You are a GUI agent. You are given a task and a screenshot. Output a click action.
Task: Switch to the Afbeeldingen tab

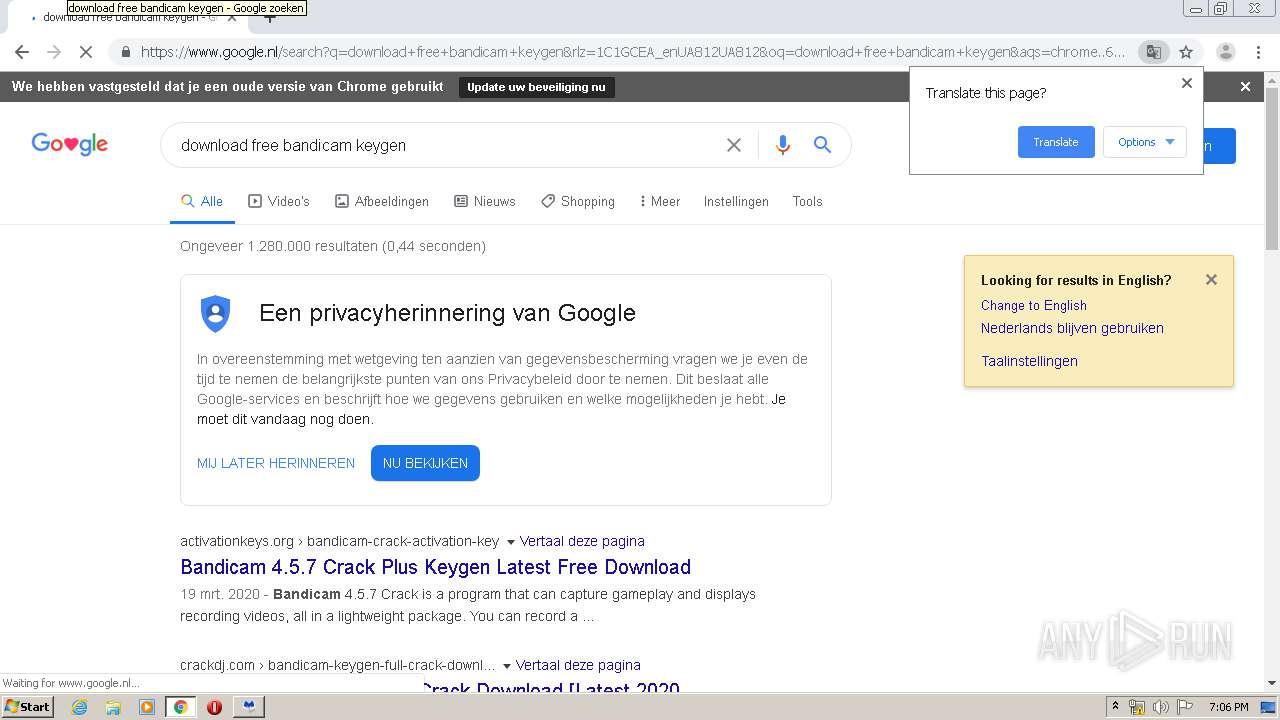coord(382,201)
